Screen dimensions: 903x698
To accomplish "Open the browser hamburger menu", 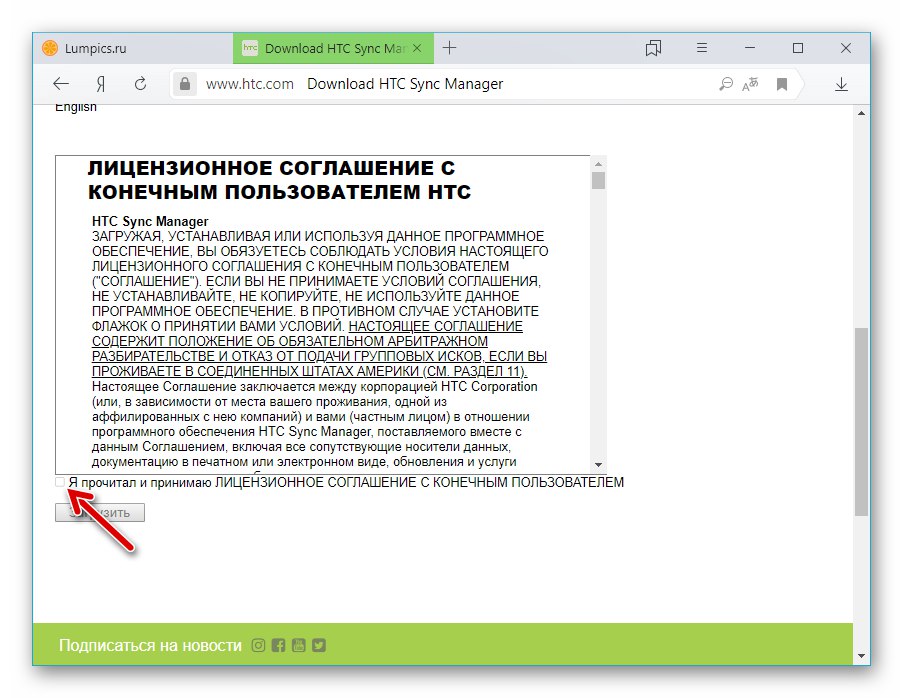I will click(701, 48).
